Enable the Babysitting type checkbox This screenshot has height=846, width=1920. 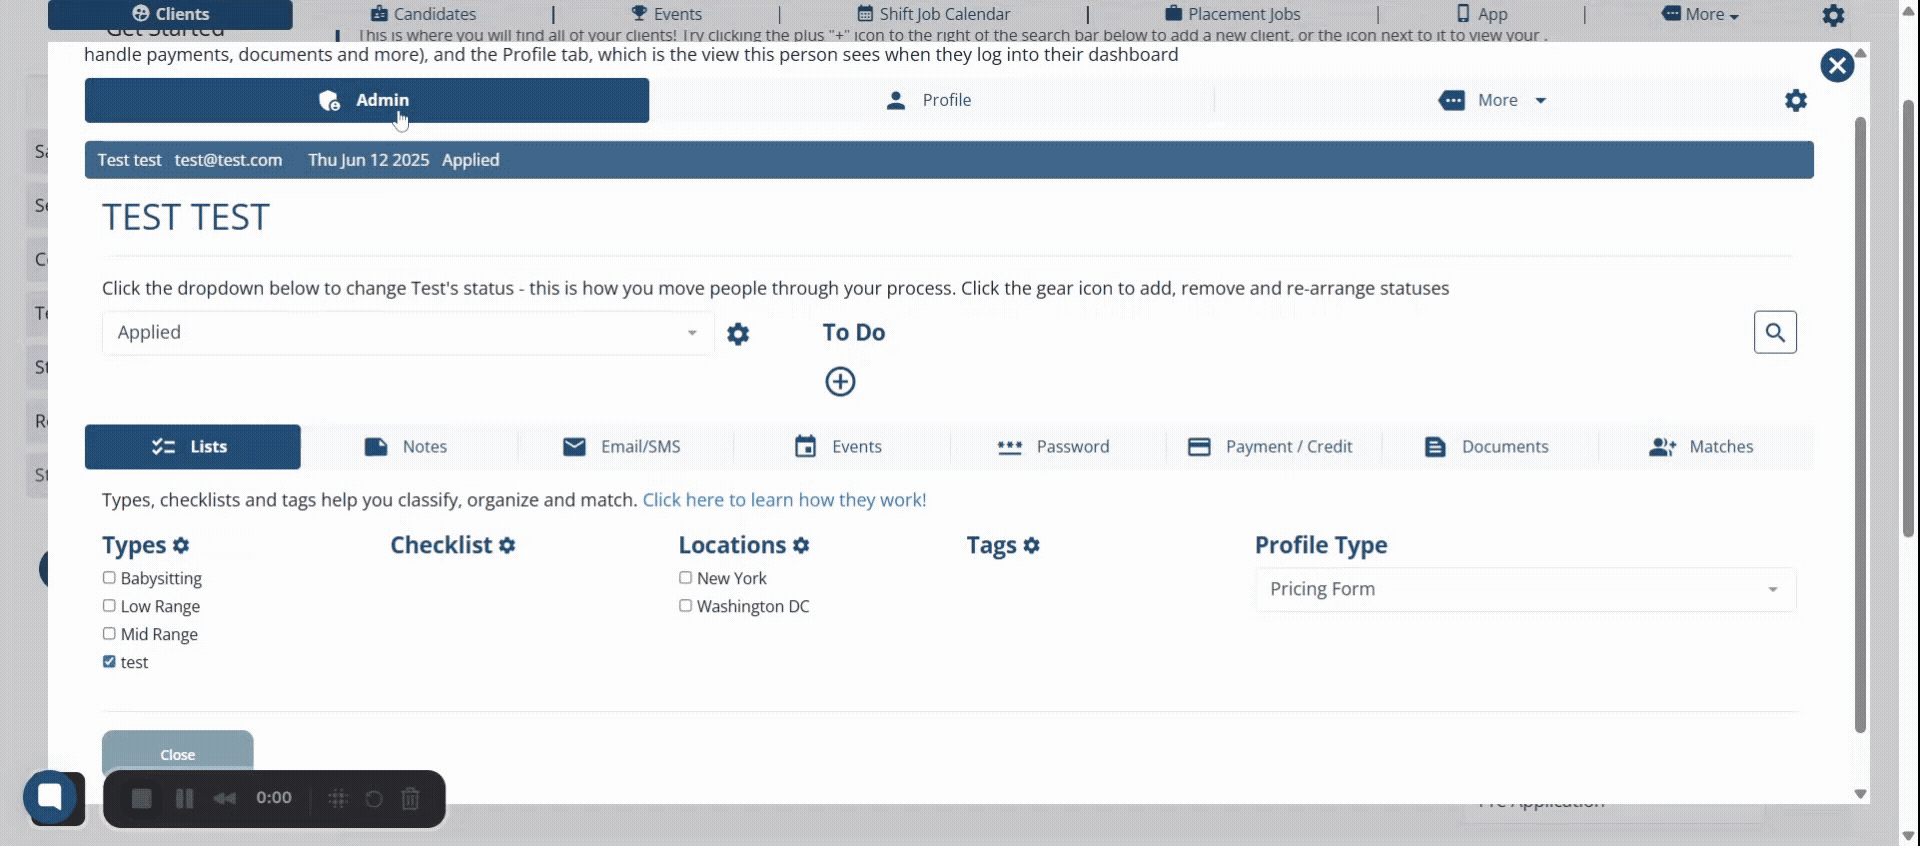tap(109, 578)
